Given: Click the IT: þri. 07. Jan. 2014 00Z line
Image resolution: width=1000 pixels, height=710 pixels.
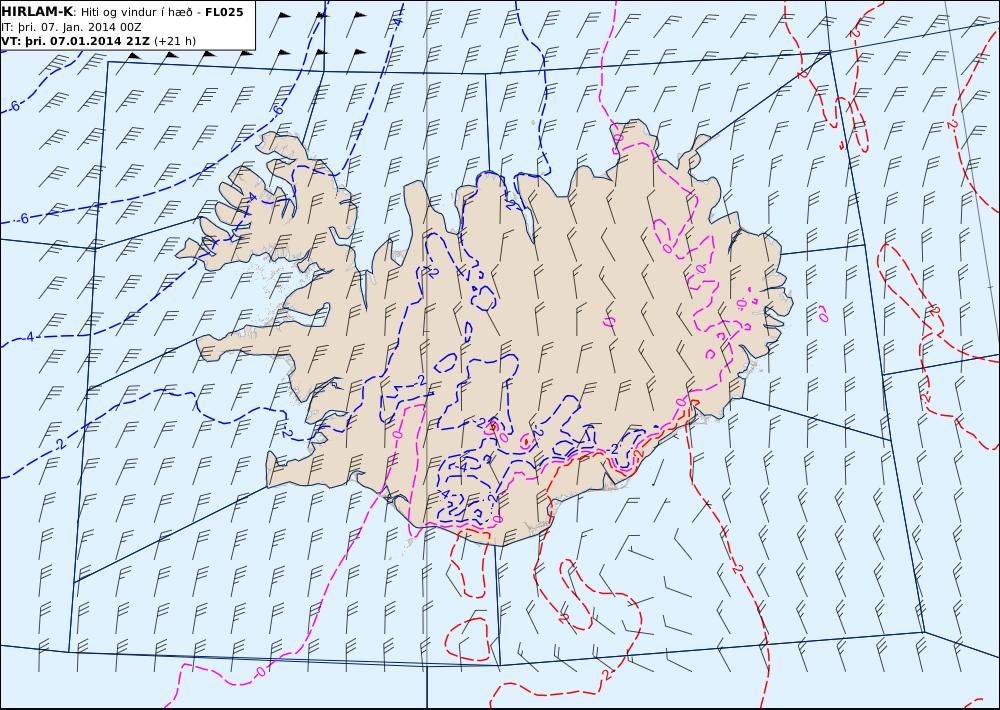Looking at the screenshot, I should click(x=71, y=27).
